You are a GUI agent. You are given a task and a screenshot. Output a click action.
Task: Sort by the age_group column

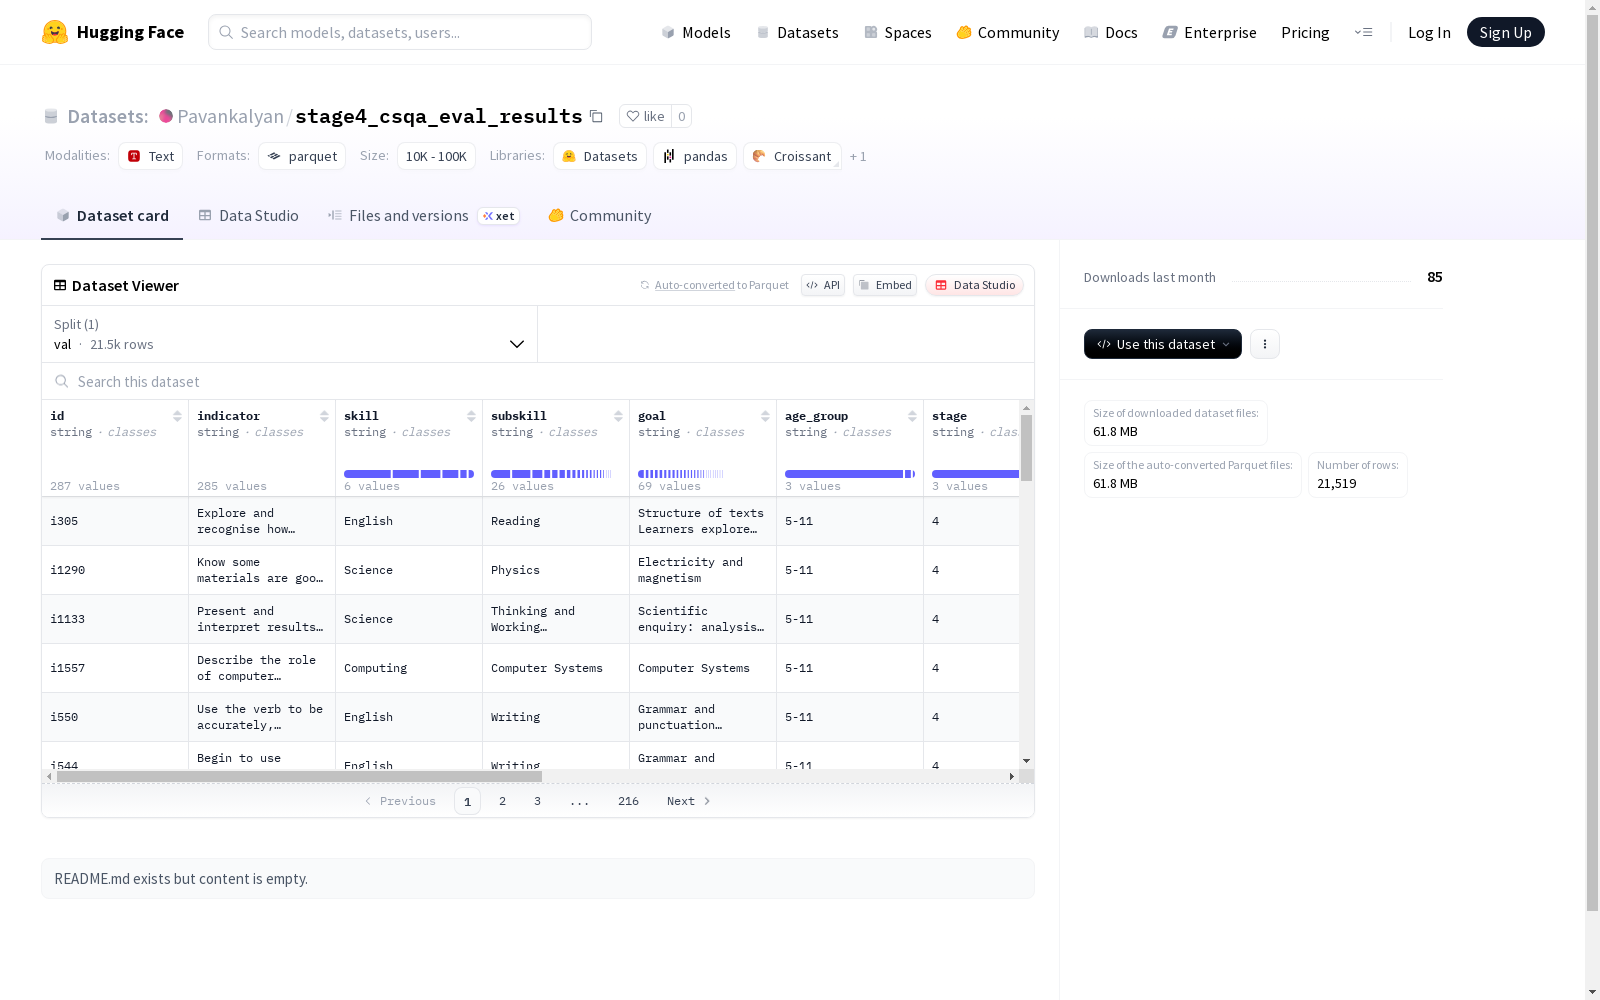[912, 416]
